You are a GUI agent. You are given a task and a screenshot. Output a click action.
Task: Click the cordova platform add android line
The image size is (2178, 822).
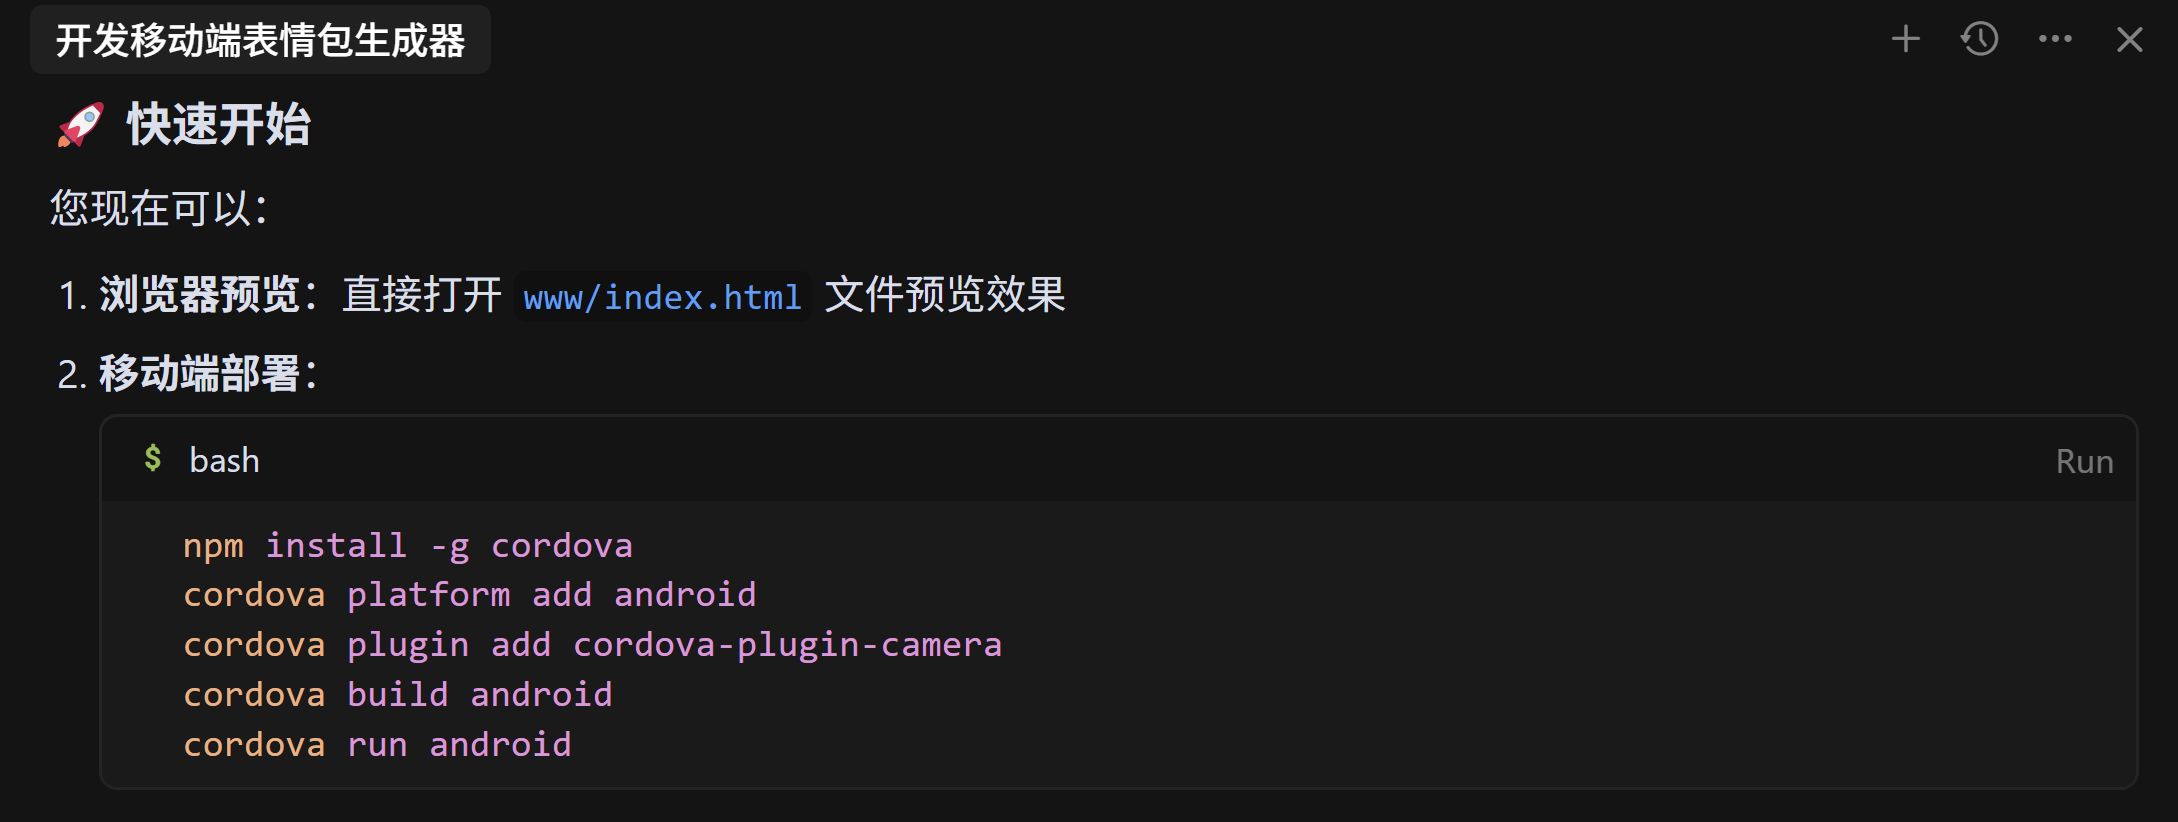click(x=470, y=595)
